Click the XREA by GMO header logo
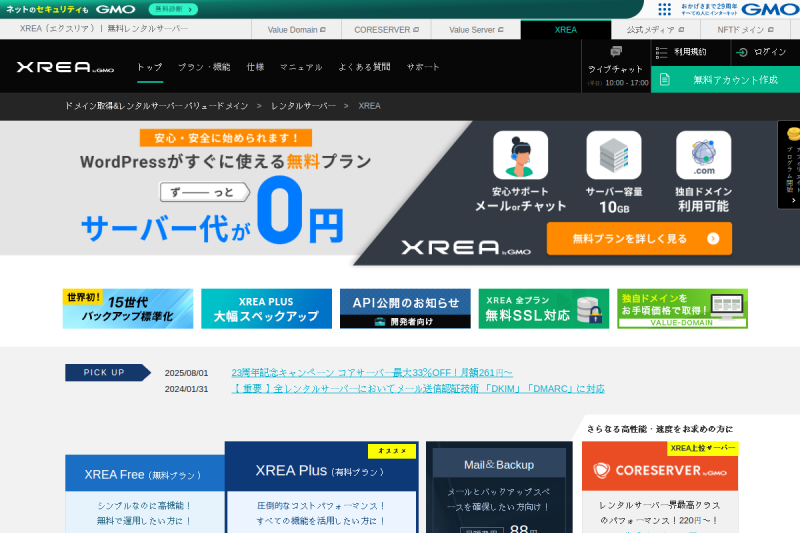This screenshot has width=800, height=533. 65,67
